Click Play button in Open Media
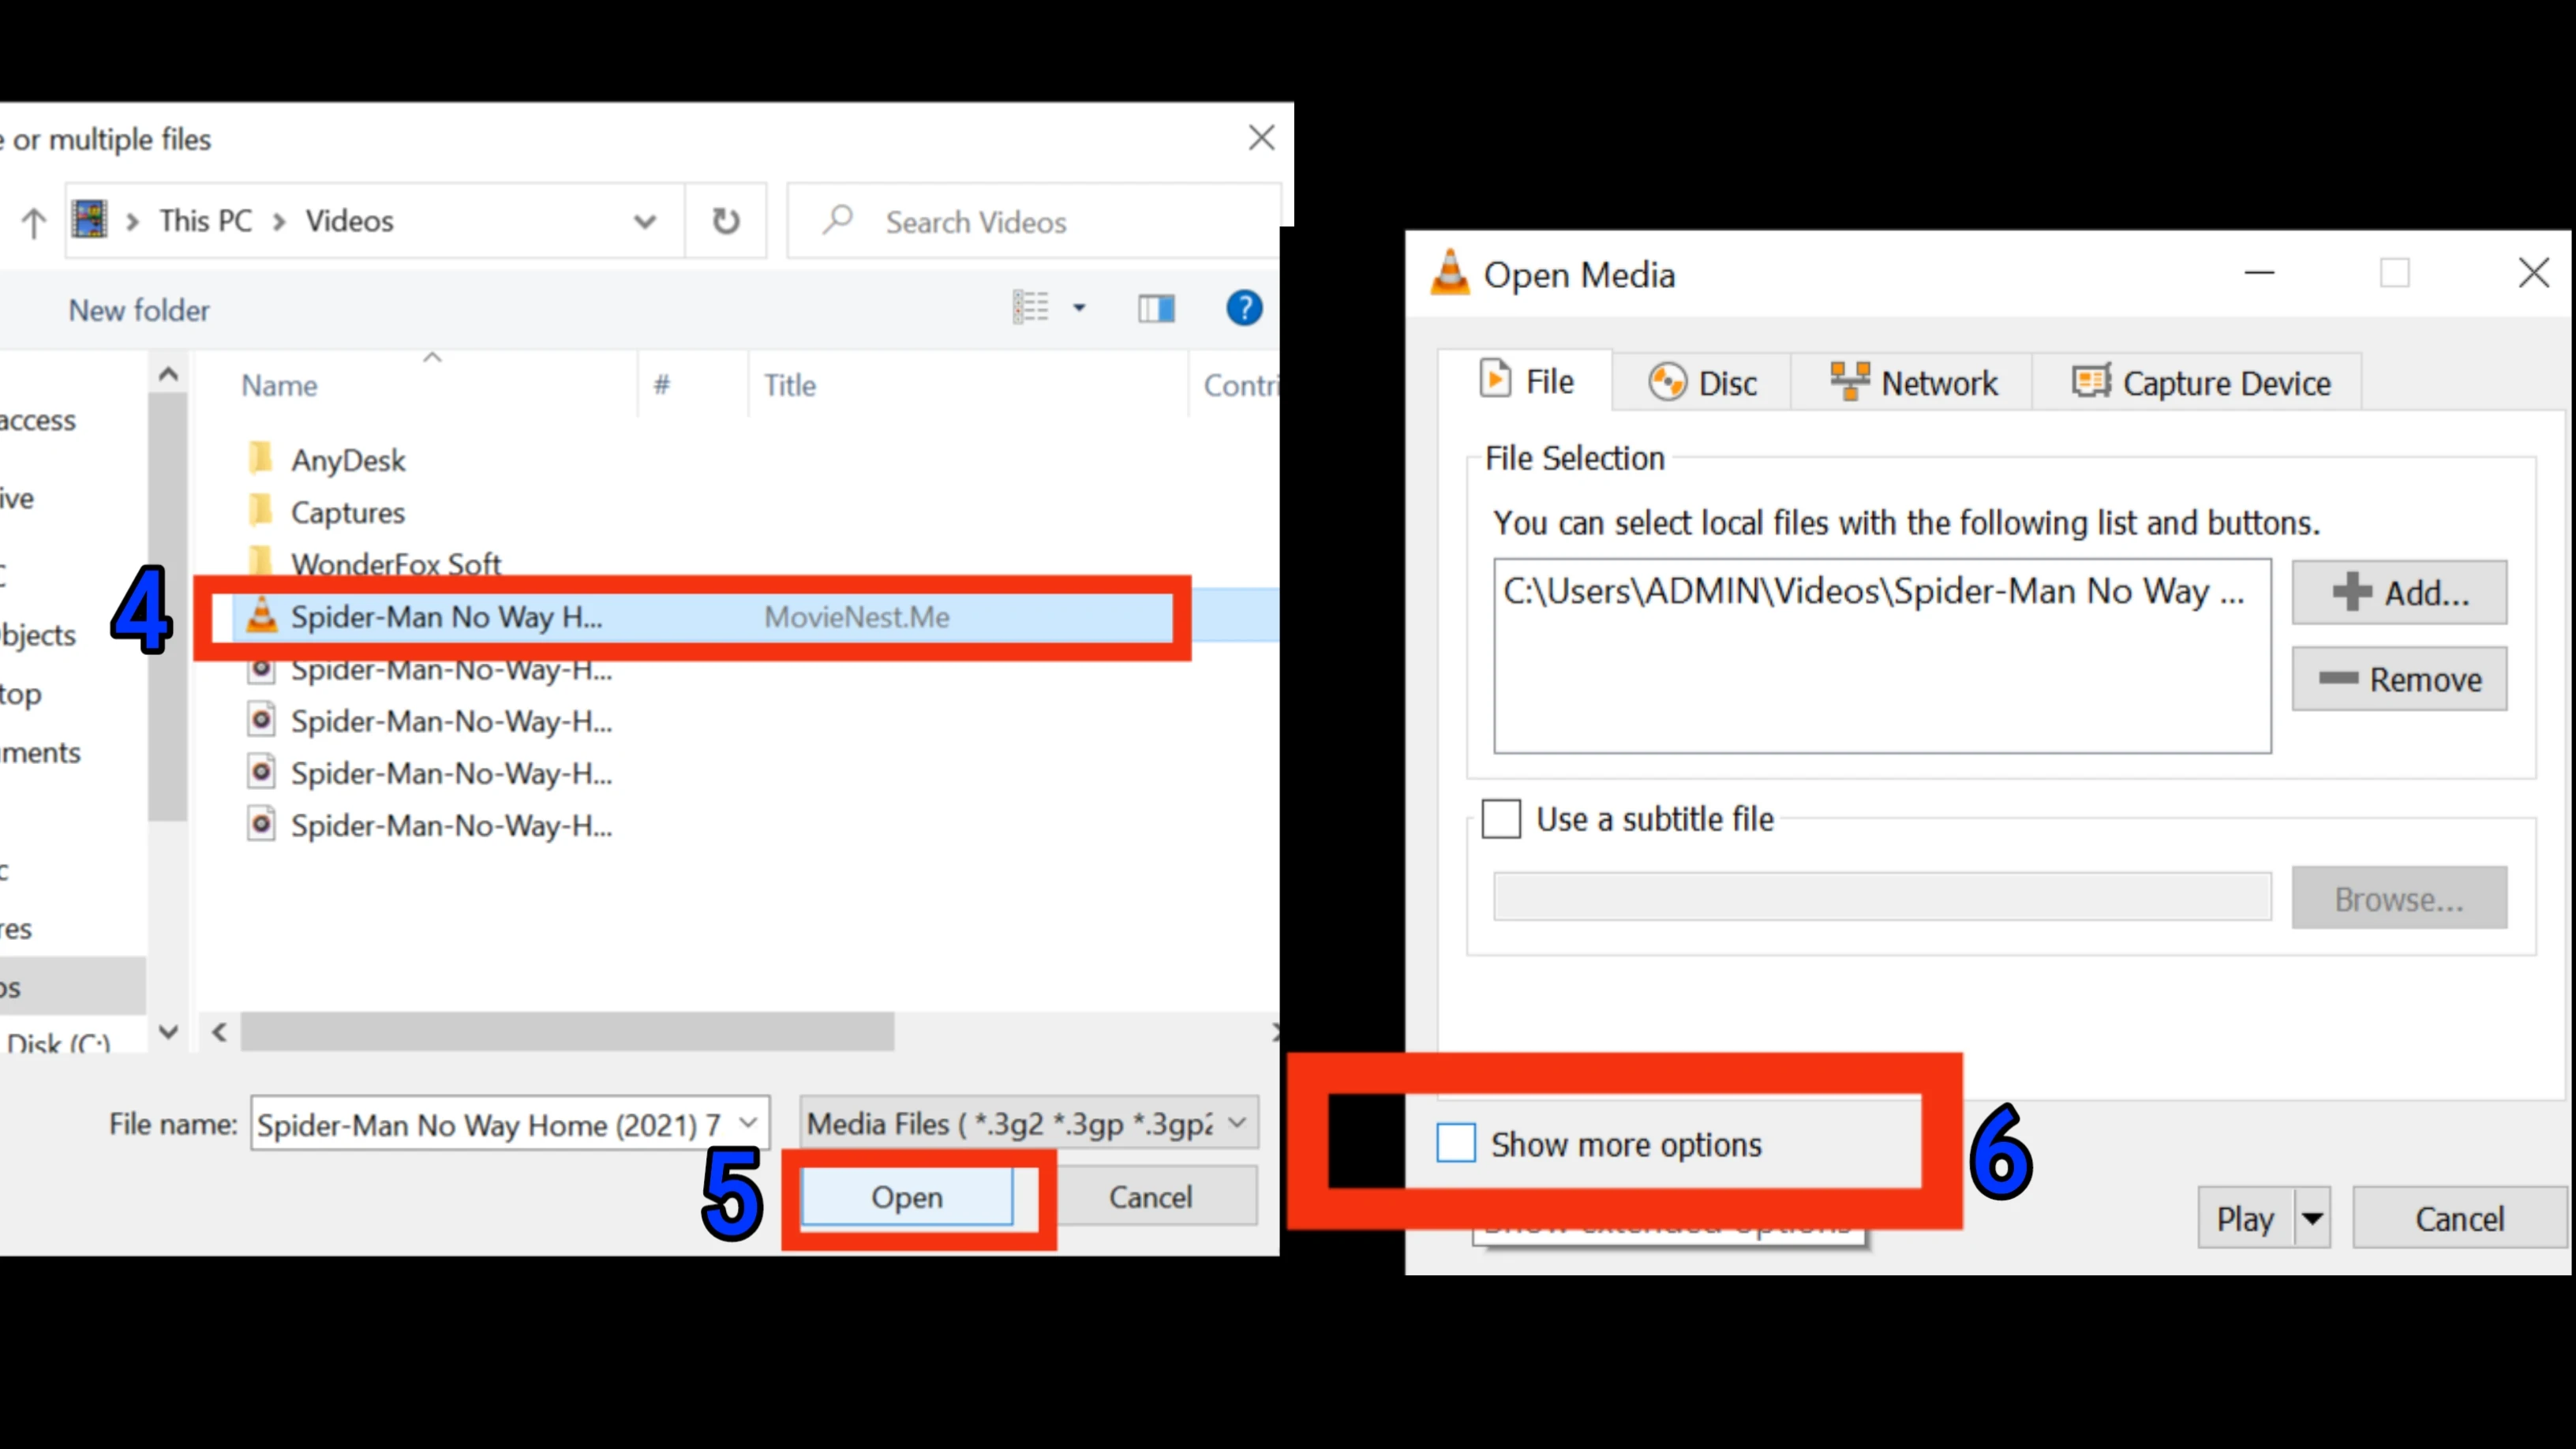2576x1449 pixels. [2245, 1218]
